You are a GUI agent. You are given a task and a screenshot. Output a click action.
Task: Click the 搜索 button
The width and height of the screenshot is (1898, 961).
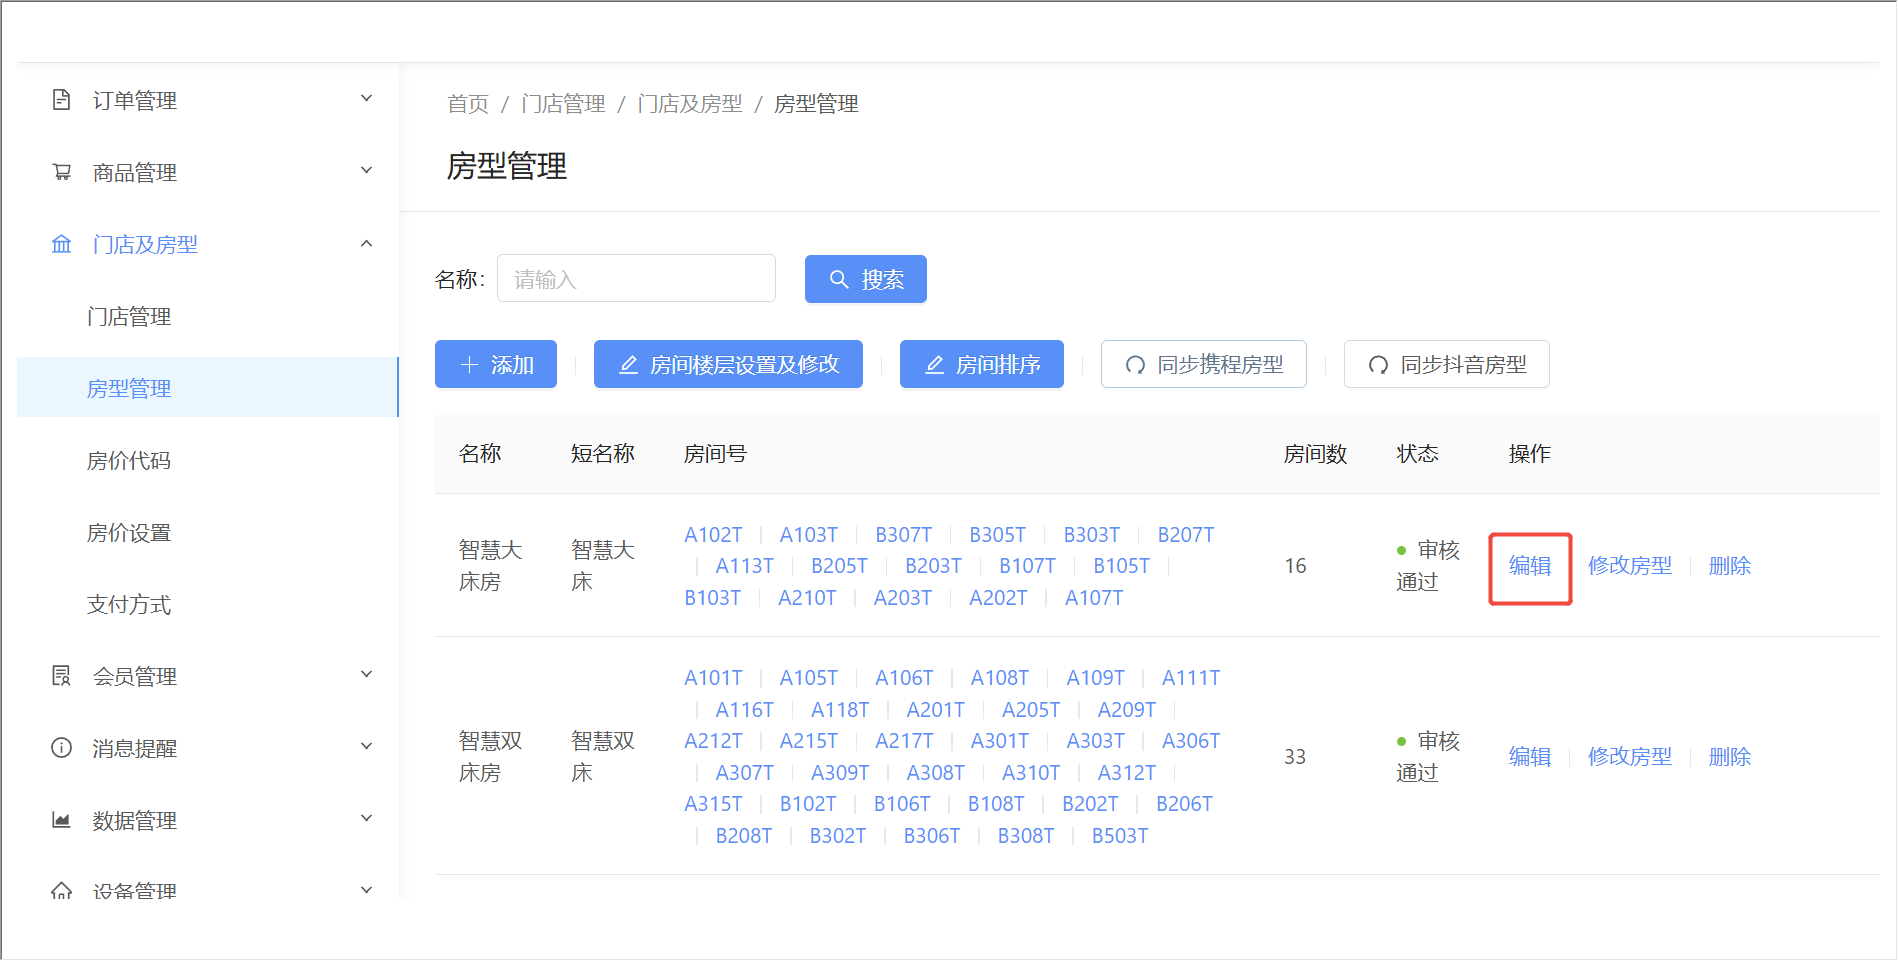(x=866, y=279)
